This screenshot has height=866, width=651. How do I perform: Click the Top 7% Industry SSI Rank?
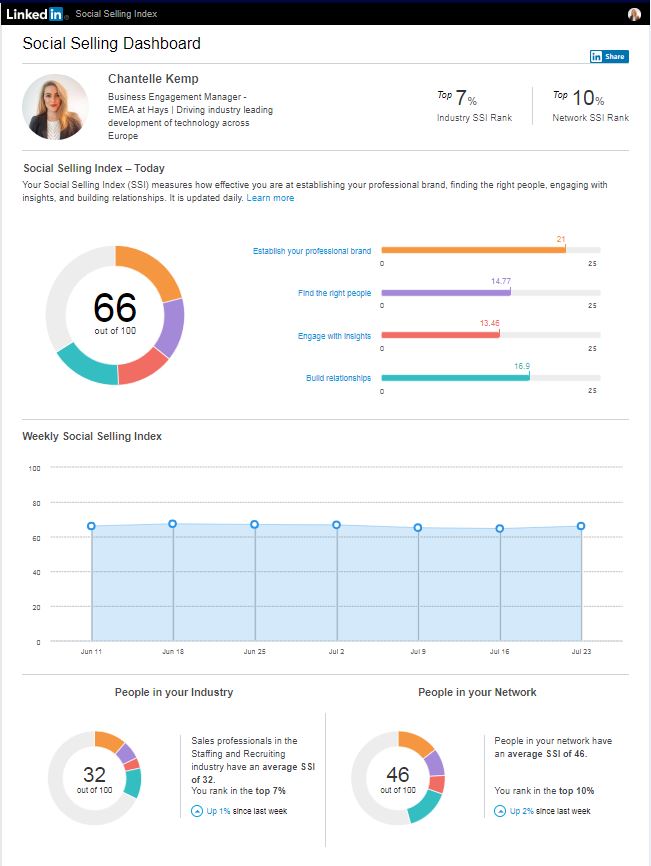pyautogui.click(x=474, y=105)
